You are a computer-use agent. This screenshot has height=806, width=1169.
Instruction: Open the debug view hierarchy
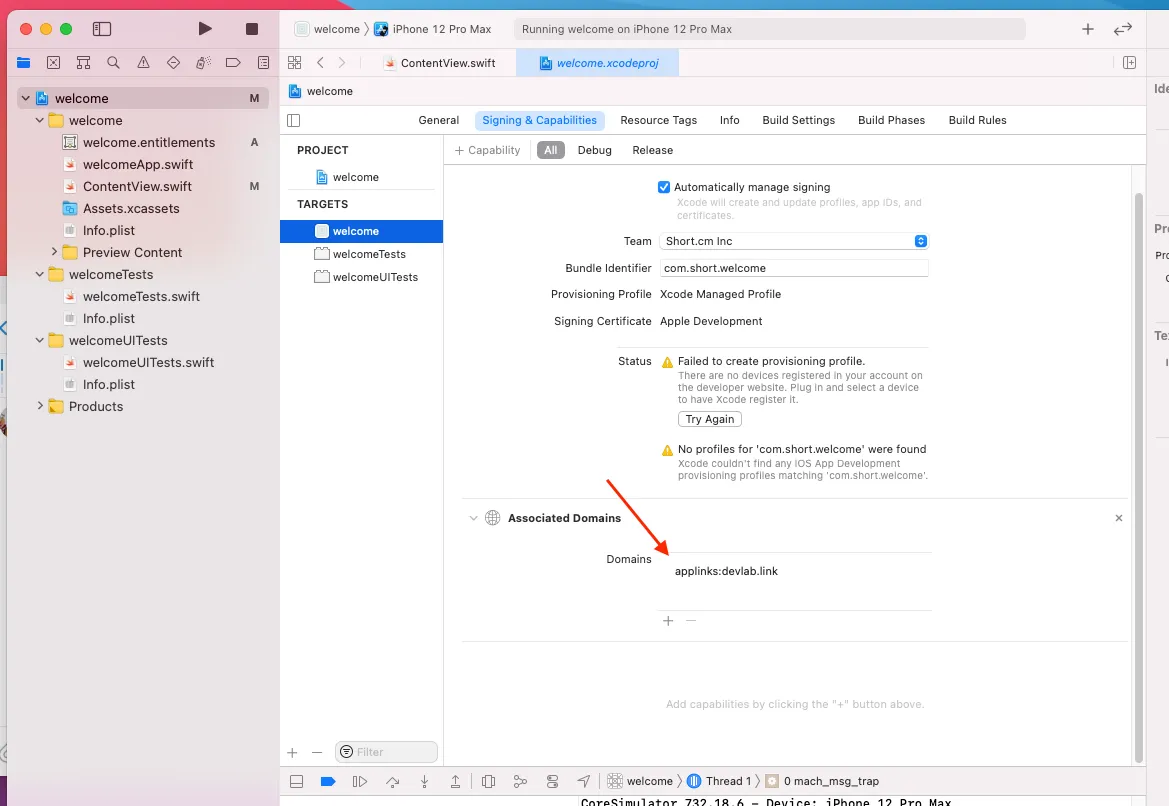[x=488, y=781]
